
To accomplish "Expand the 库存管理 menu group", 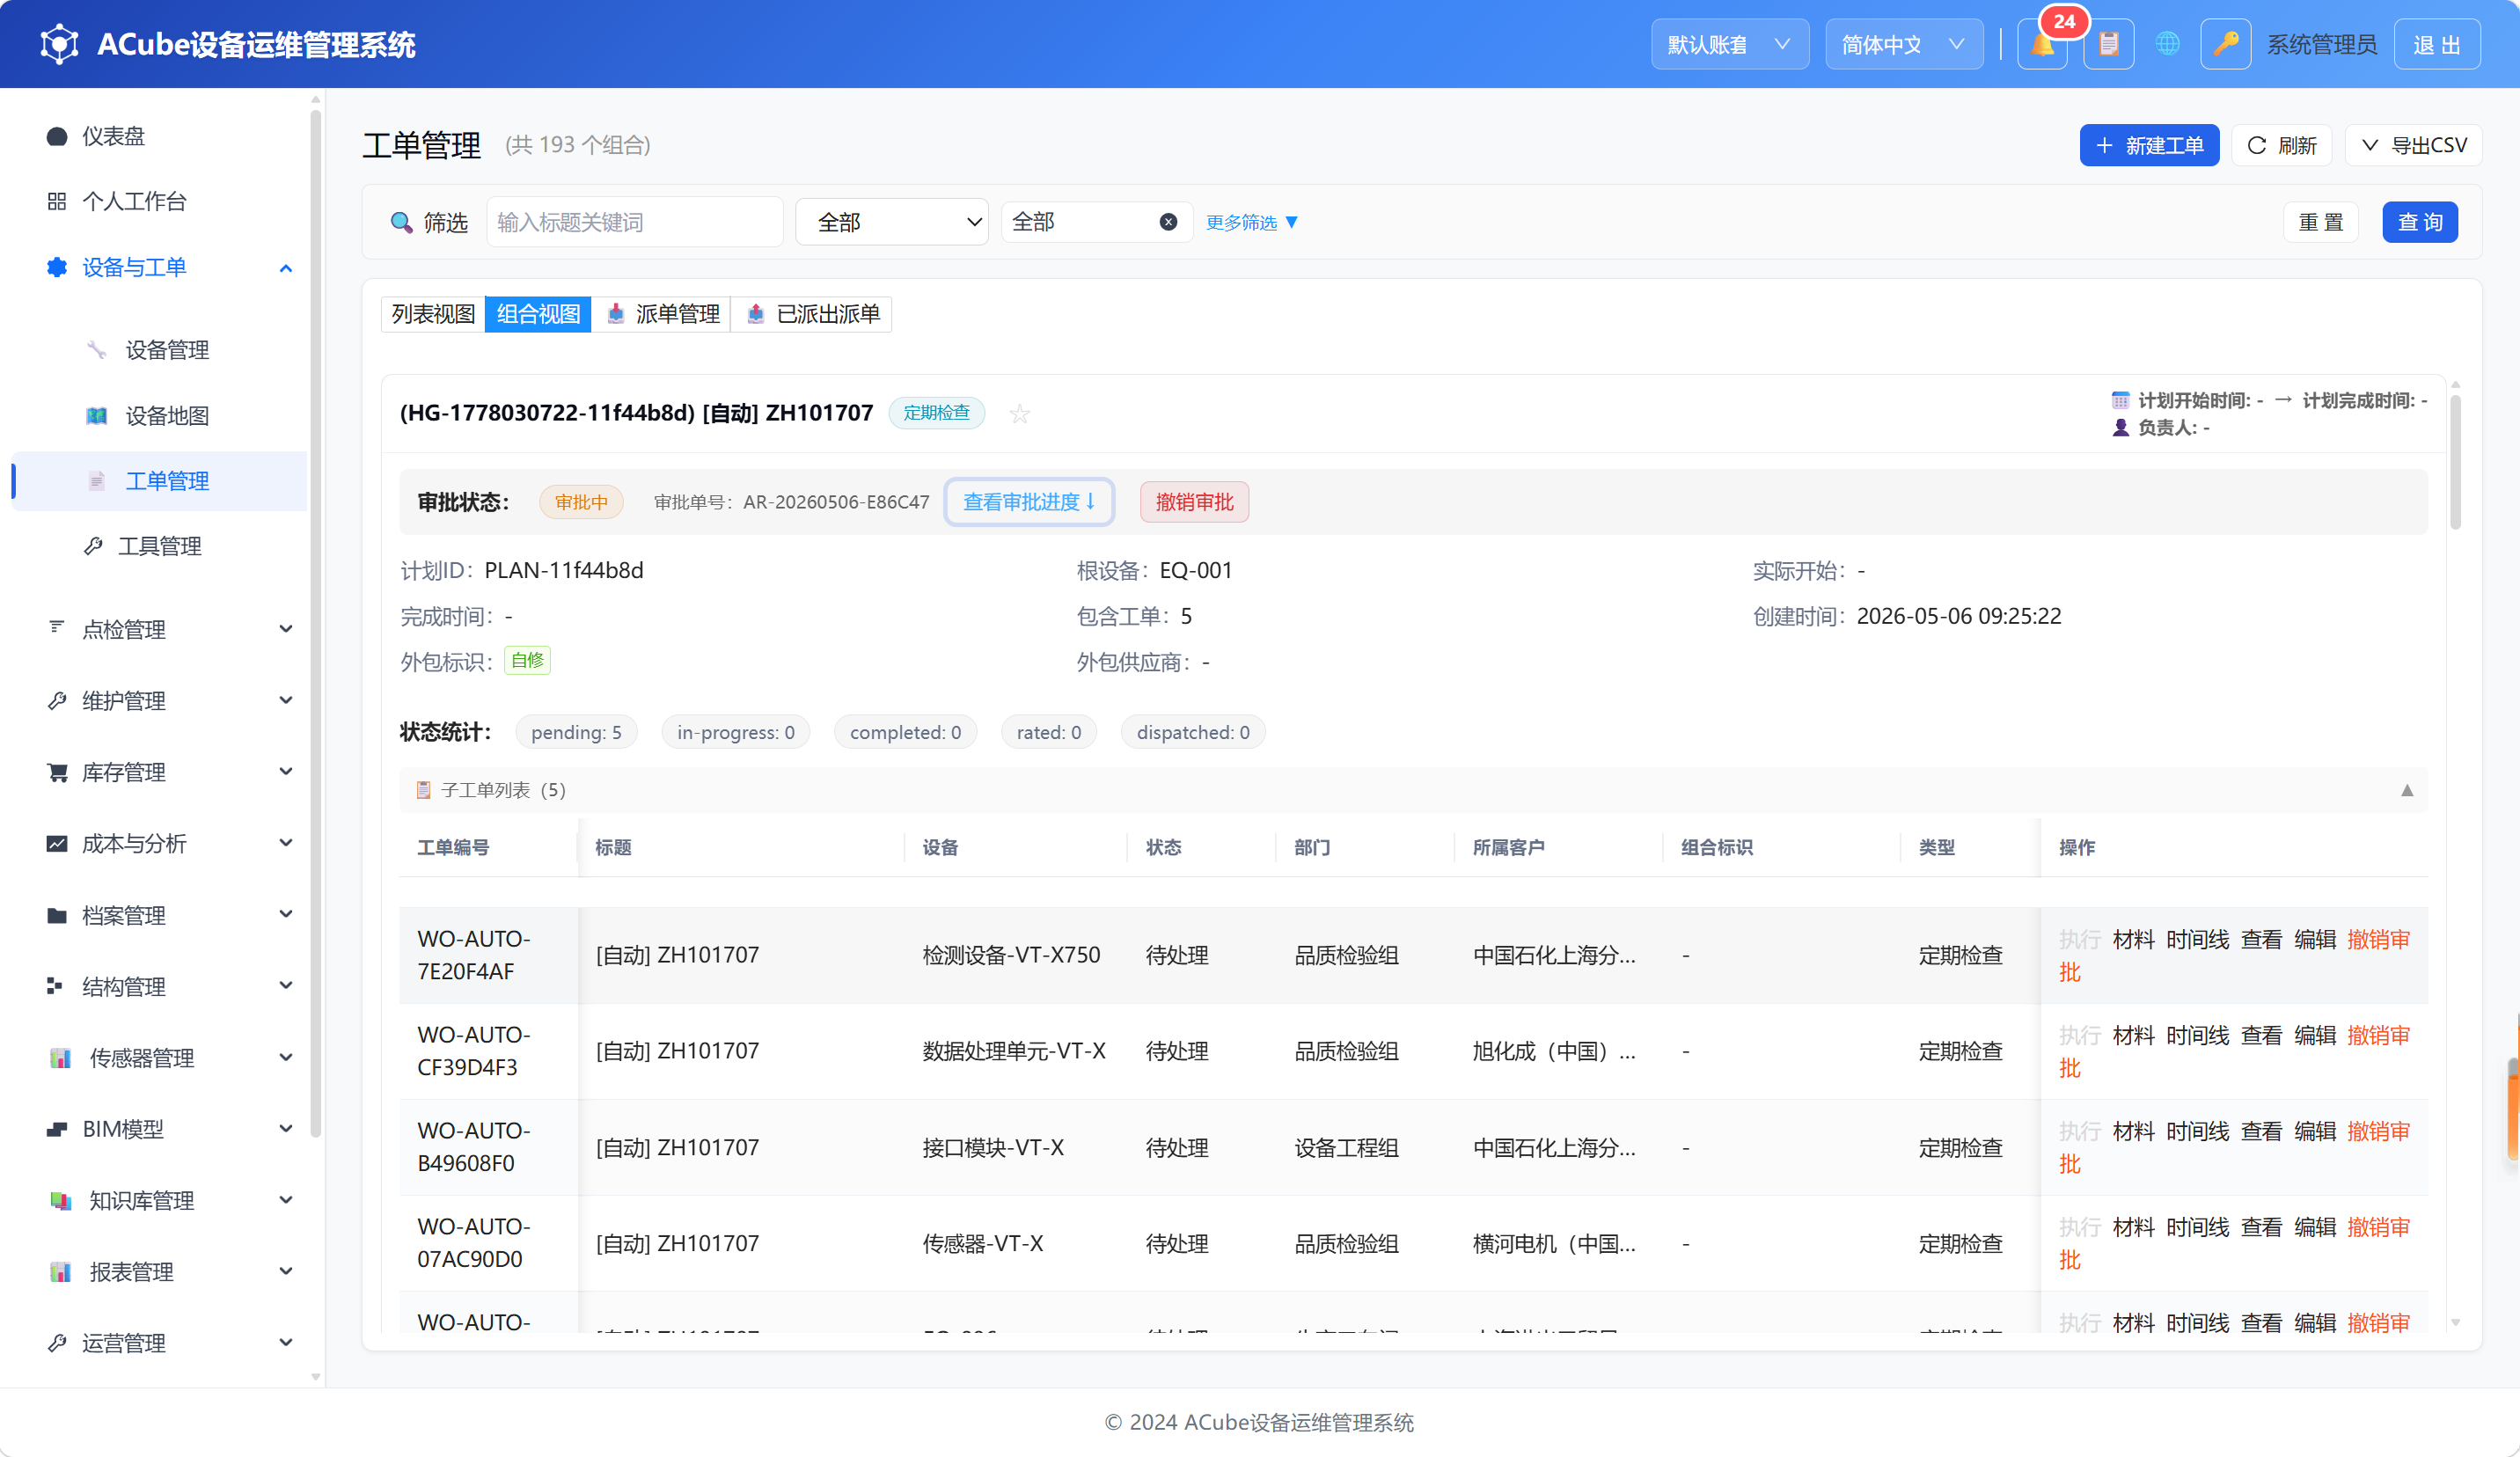I will coord(160,772).
